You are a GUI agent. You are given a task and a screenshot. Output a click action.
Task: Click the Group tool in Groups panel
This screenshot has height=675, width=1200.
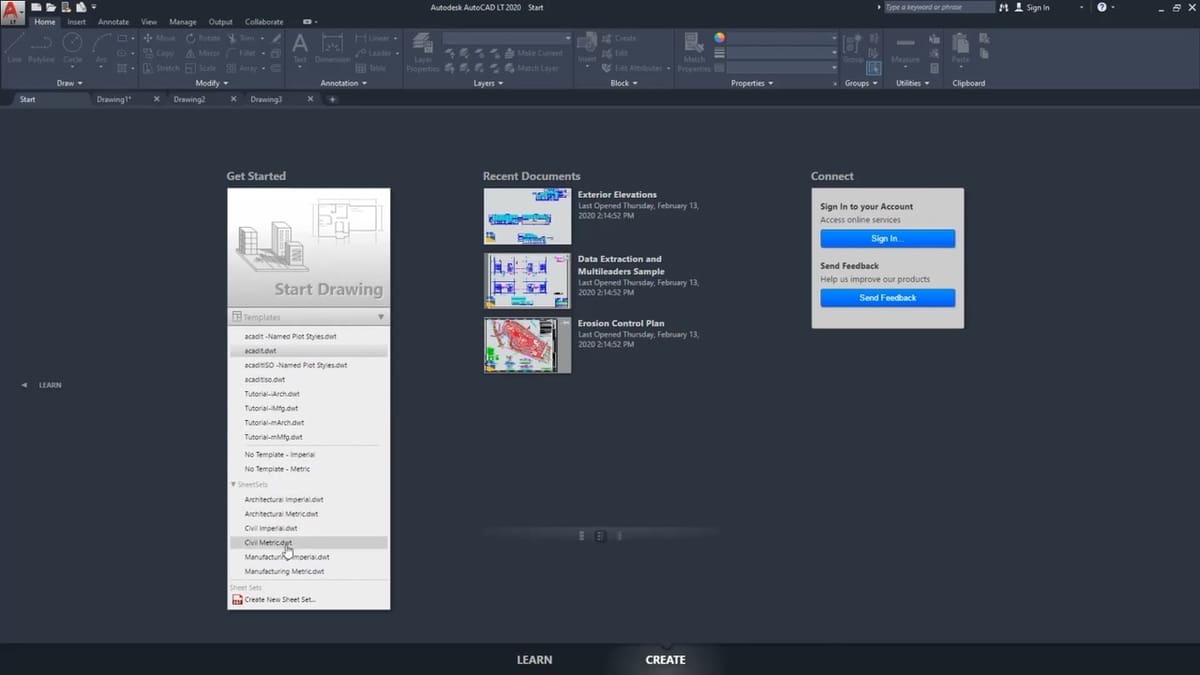(x=853, y=47)
